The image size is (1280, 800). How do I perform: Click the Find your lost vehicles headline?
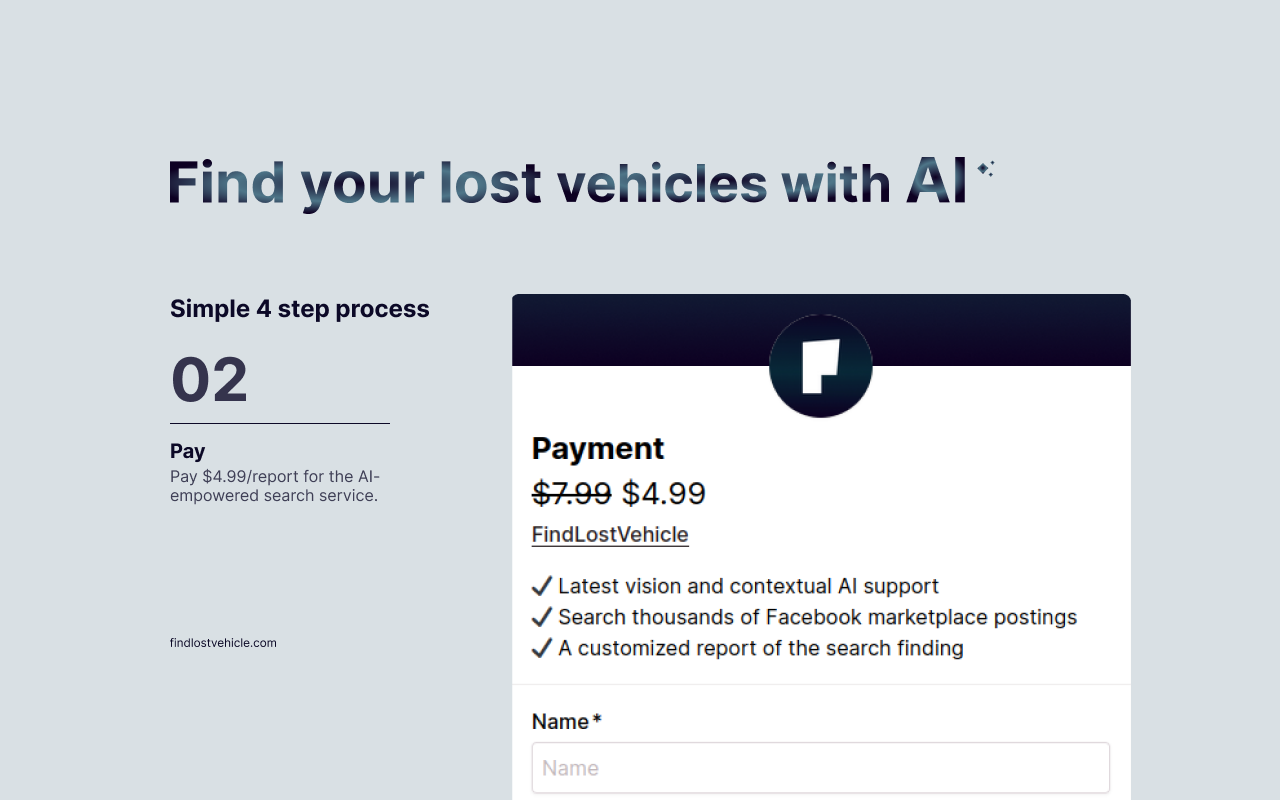click(567, 182)
